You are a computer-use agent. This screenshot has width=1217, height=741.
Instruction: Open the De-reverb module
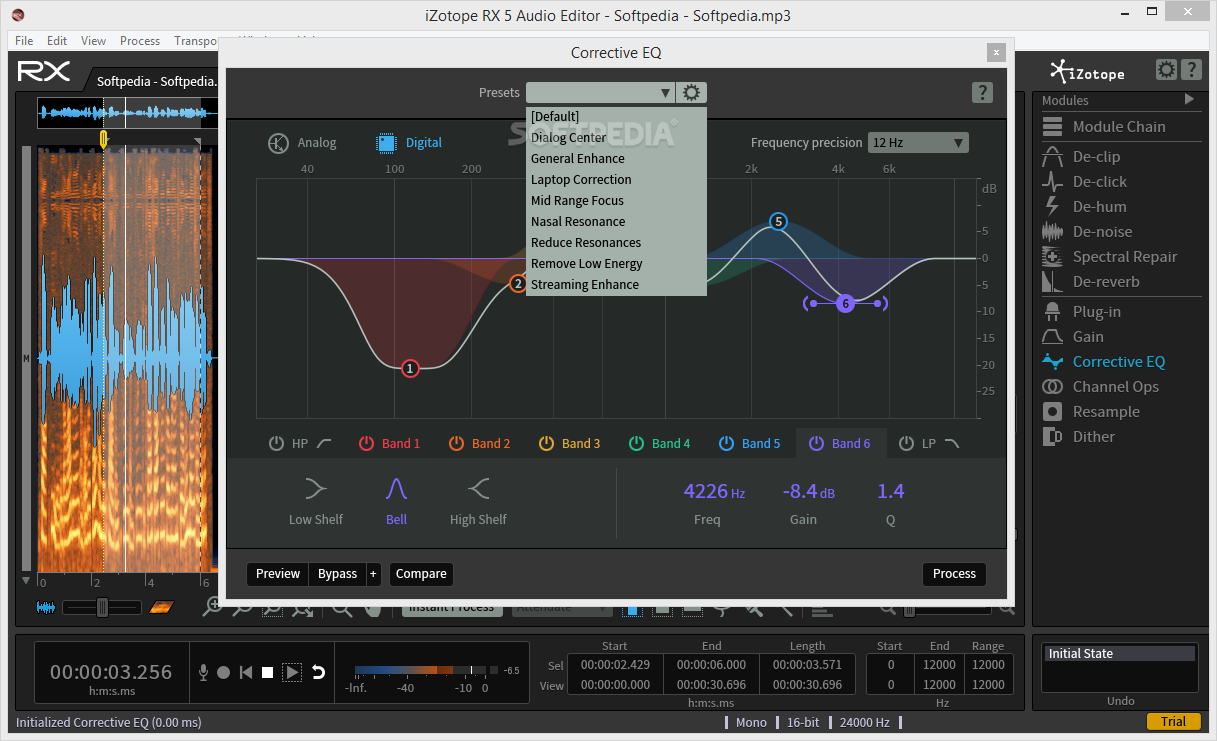point(1090,282)
